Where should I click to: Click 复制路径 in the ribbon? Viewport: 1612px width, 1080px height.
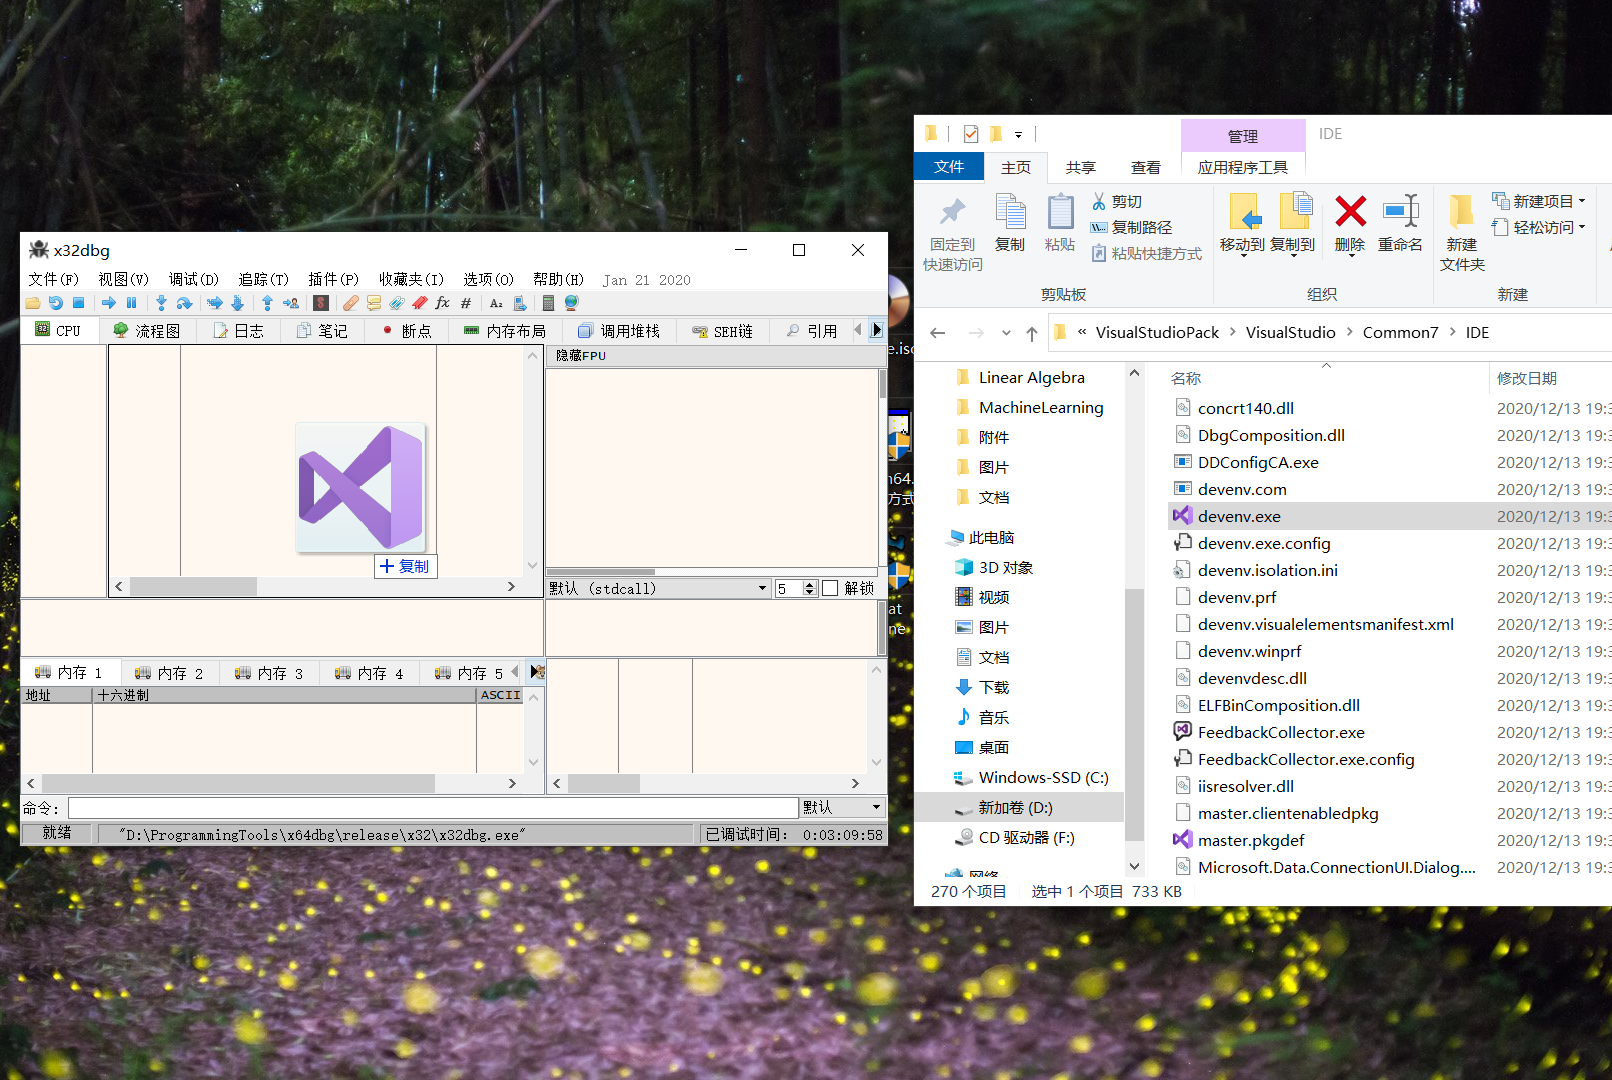coord(1131,227)
